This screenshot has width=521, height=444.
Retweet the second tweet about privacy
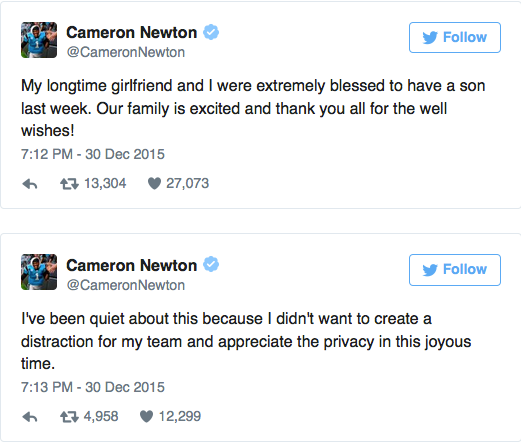point(69,417)
